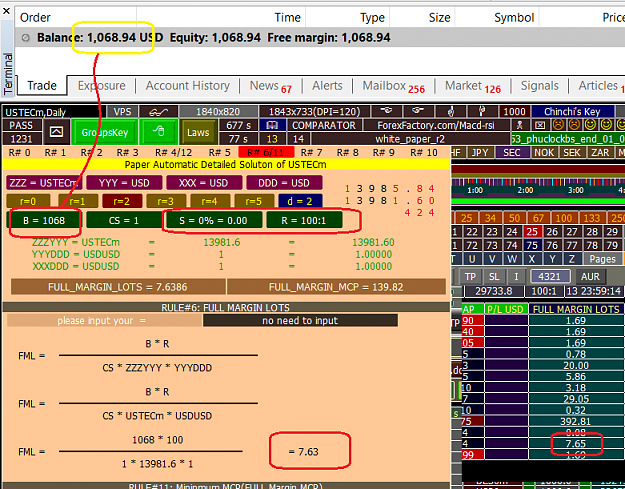This screenshot has width=625, height=489.
Task: Toggle the r=0 option
Action: pyautogui.click(x=28, y=201)
